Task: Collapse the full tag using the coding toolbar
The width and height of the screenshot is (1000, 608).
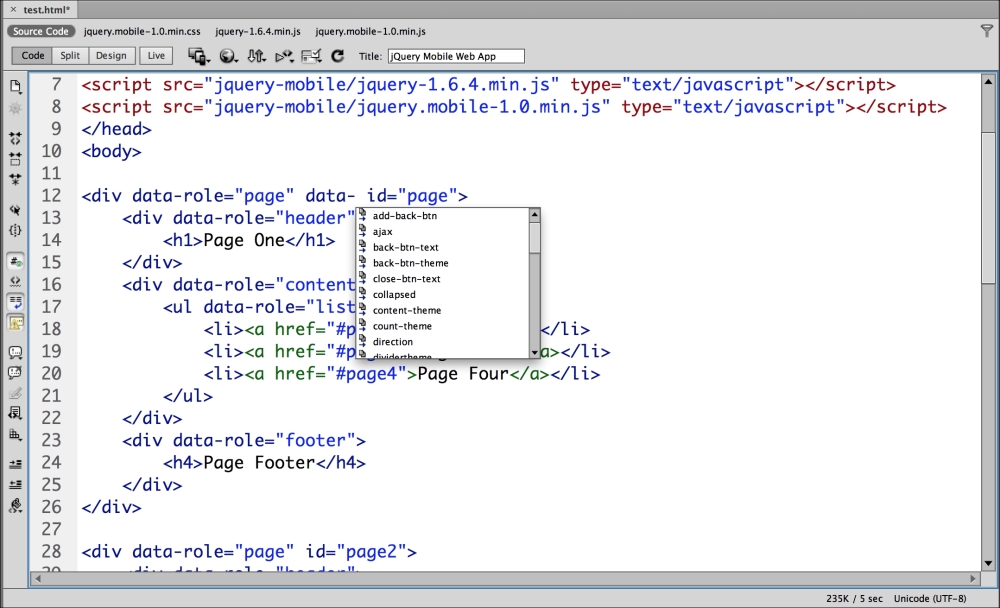Action: click(15, 138)
